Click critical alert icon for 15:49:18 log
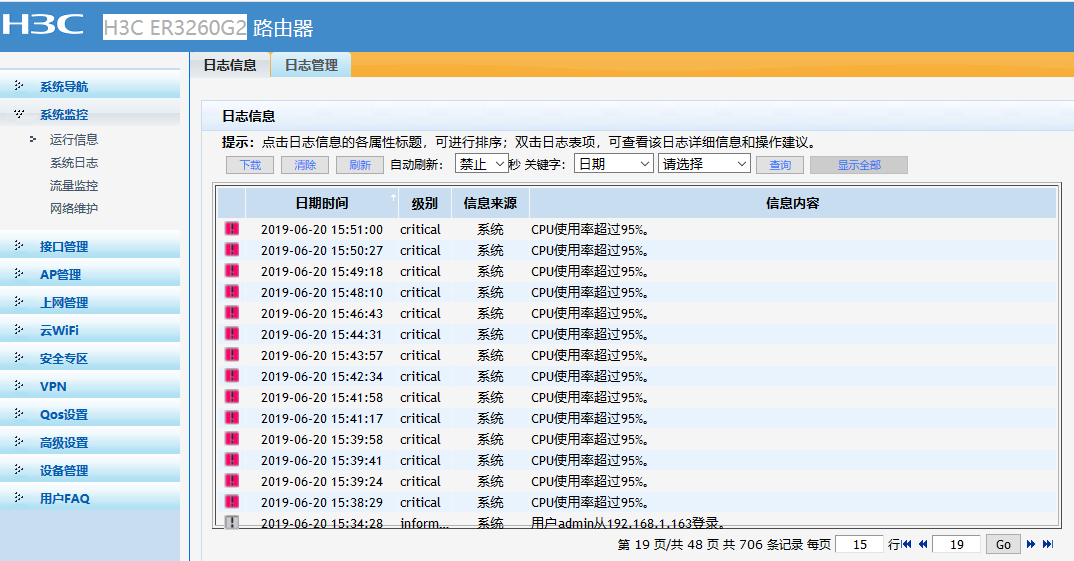The width and height of the screenshot is (1074, 561). click(232, 271)
